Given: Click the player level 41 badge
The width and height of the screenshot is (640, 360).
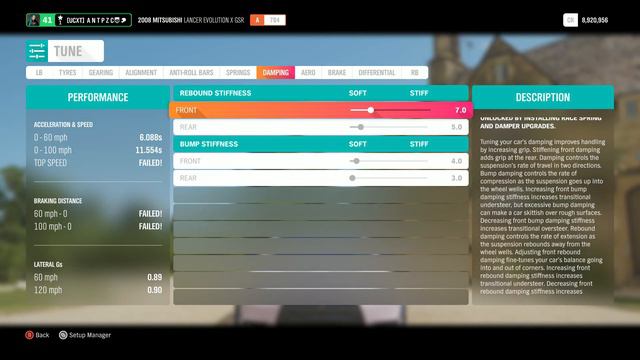Looking at the screenshot, I should 47,20.
